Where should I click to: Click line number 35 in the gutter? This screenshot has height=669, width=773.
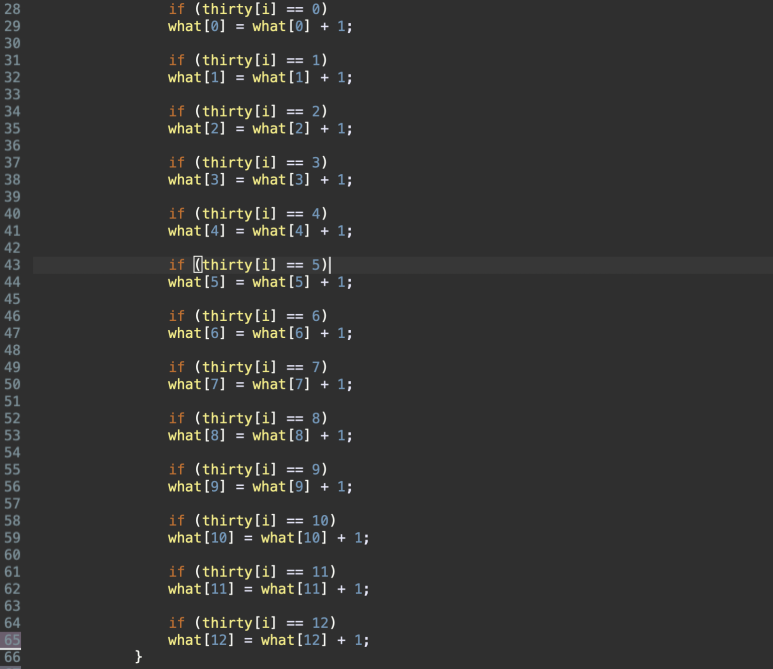pyautogui.click(x=12, y=129)
